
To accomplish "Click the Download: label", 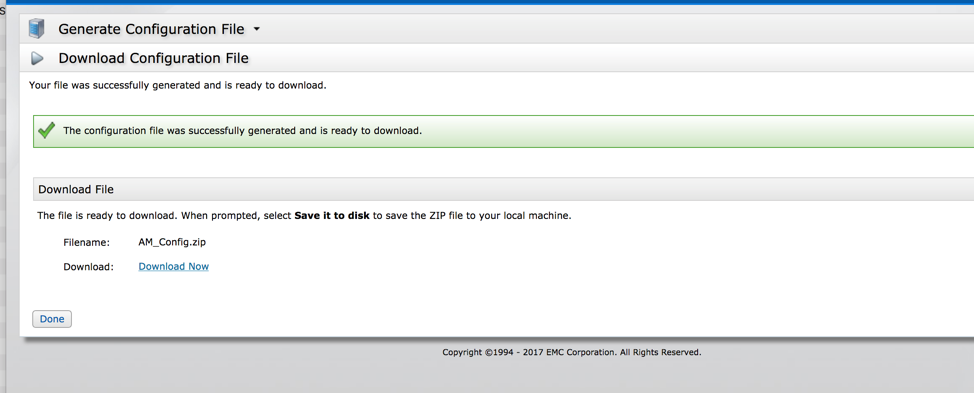I will [x=88, y=267].
